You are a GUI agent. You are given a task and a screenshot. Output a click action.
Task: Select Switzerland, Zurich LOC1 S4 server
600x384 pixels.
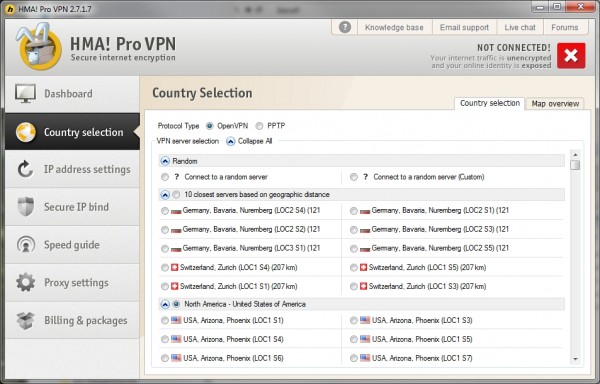[x=165, y=268]
